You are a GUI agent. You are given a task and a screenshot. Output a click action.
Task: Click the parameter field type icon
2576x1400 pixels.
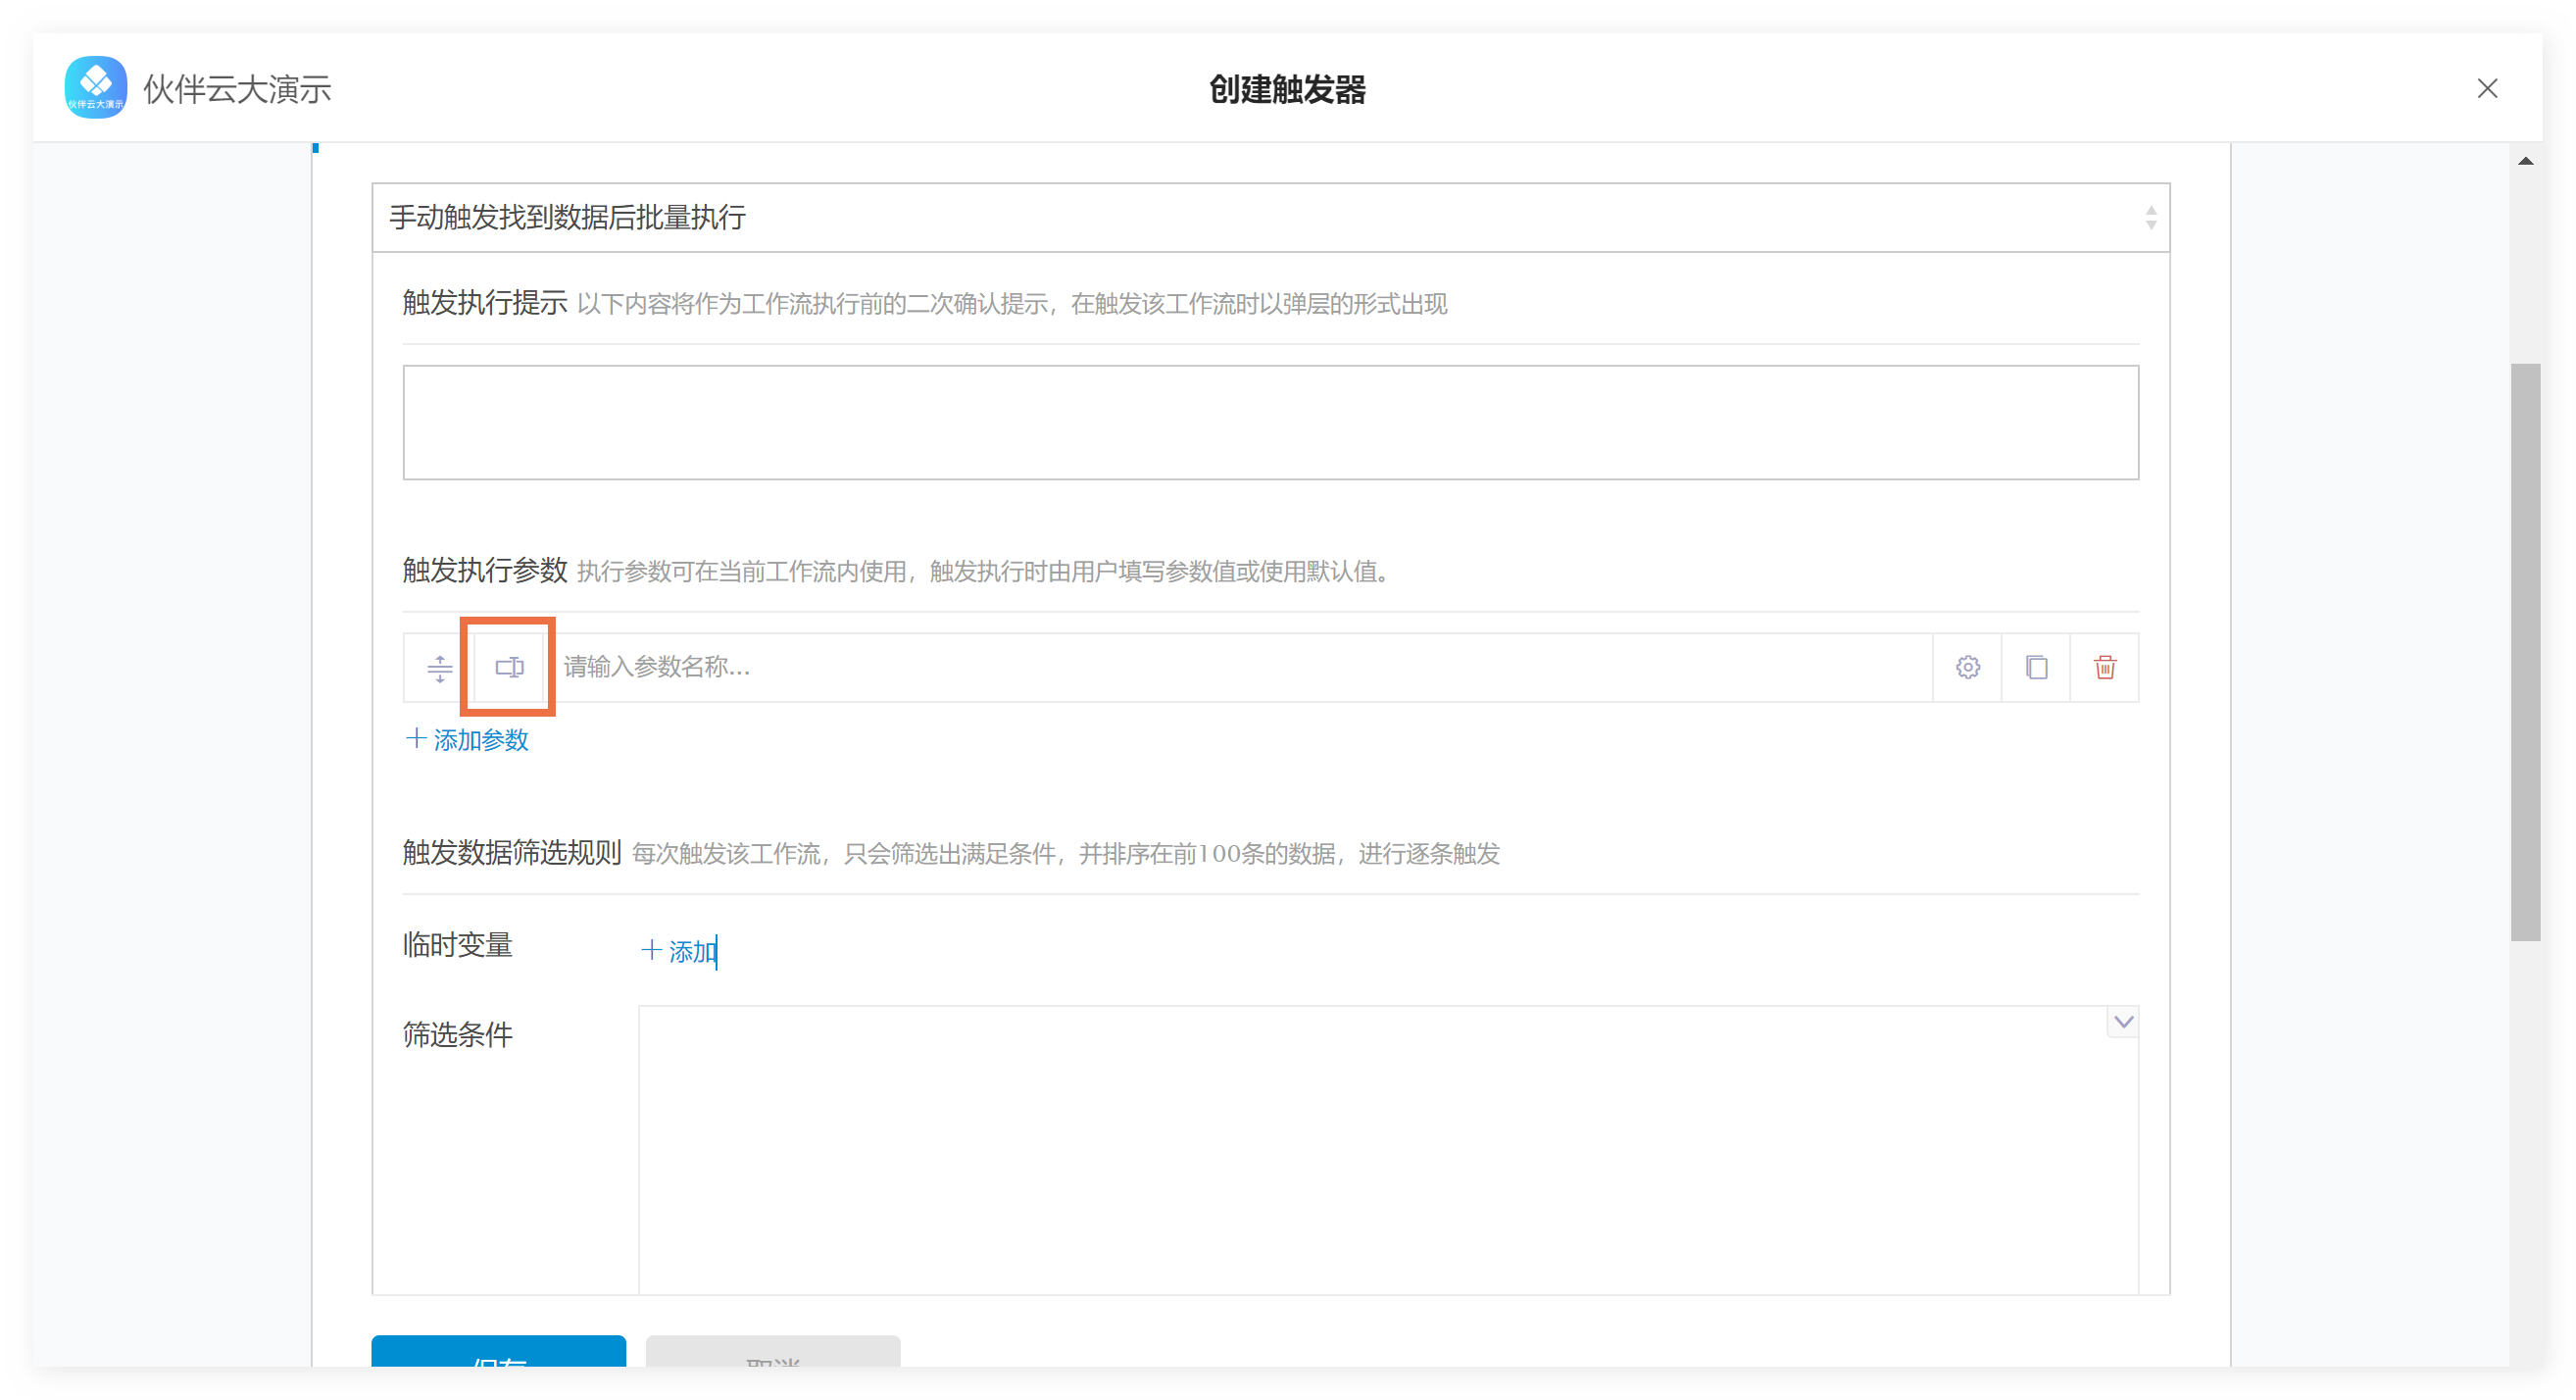point(509,667)
